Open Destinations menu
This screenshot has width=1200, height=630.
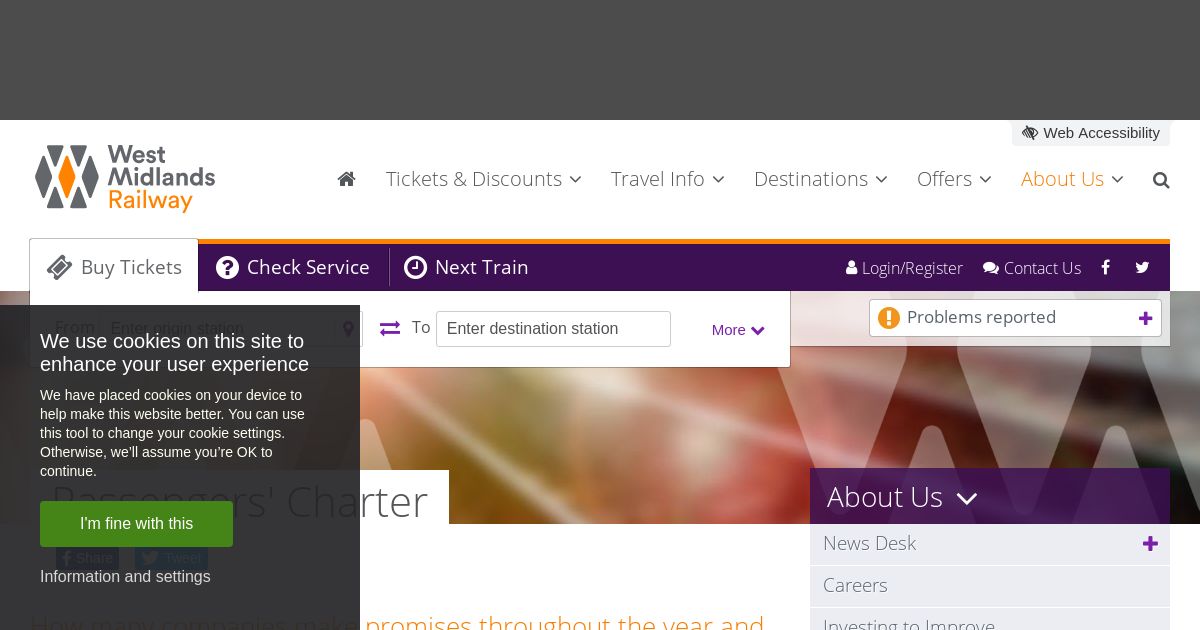[820, 179]
